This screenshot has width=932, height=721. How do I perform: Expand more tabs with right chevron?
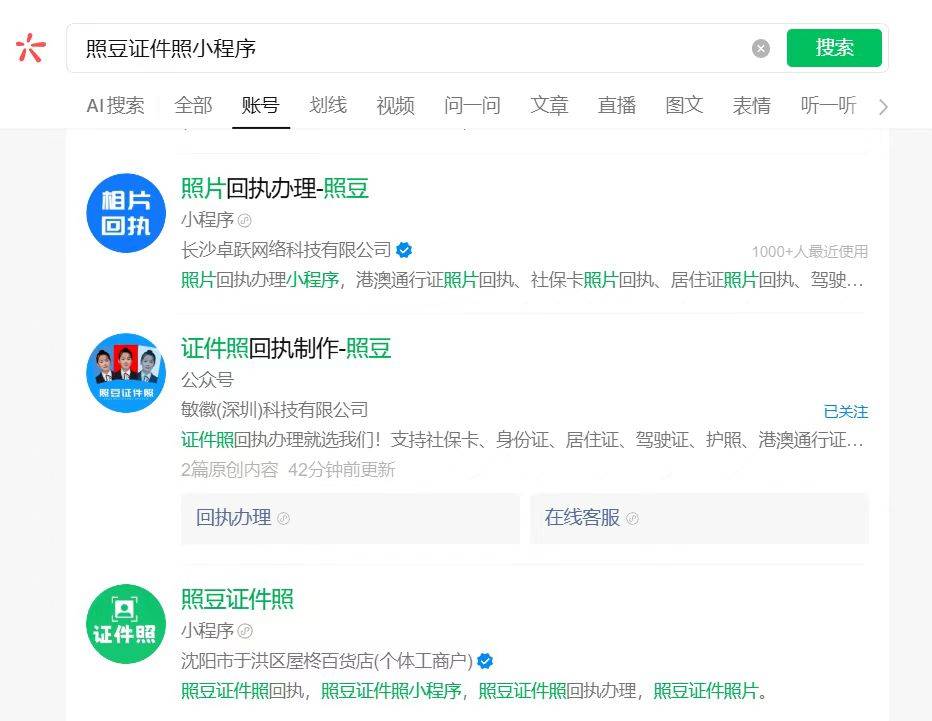pyautogui.click(x=882, y=106)
